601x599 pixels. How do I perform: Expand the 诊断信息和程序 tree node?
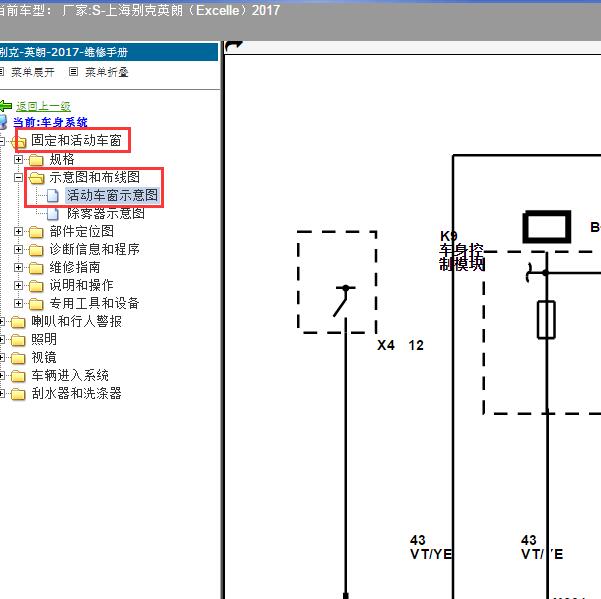[x=20, y=250]
